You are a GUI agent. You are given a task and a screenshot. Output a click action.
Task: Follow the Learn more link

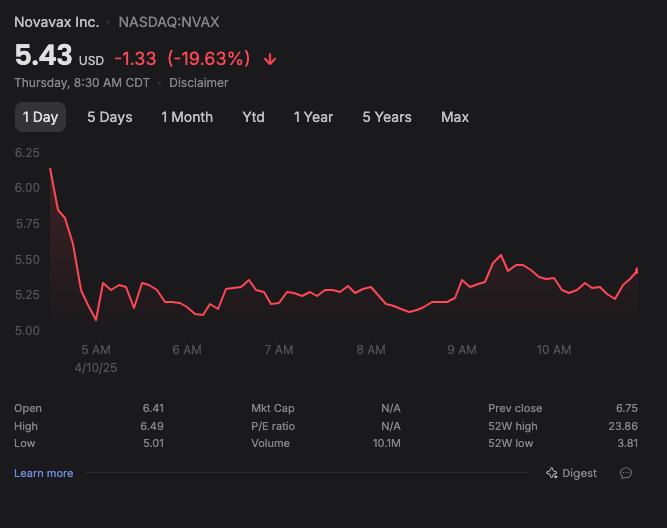click(43, 473)
